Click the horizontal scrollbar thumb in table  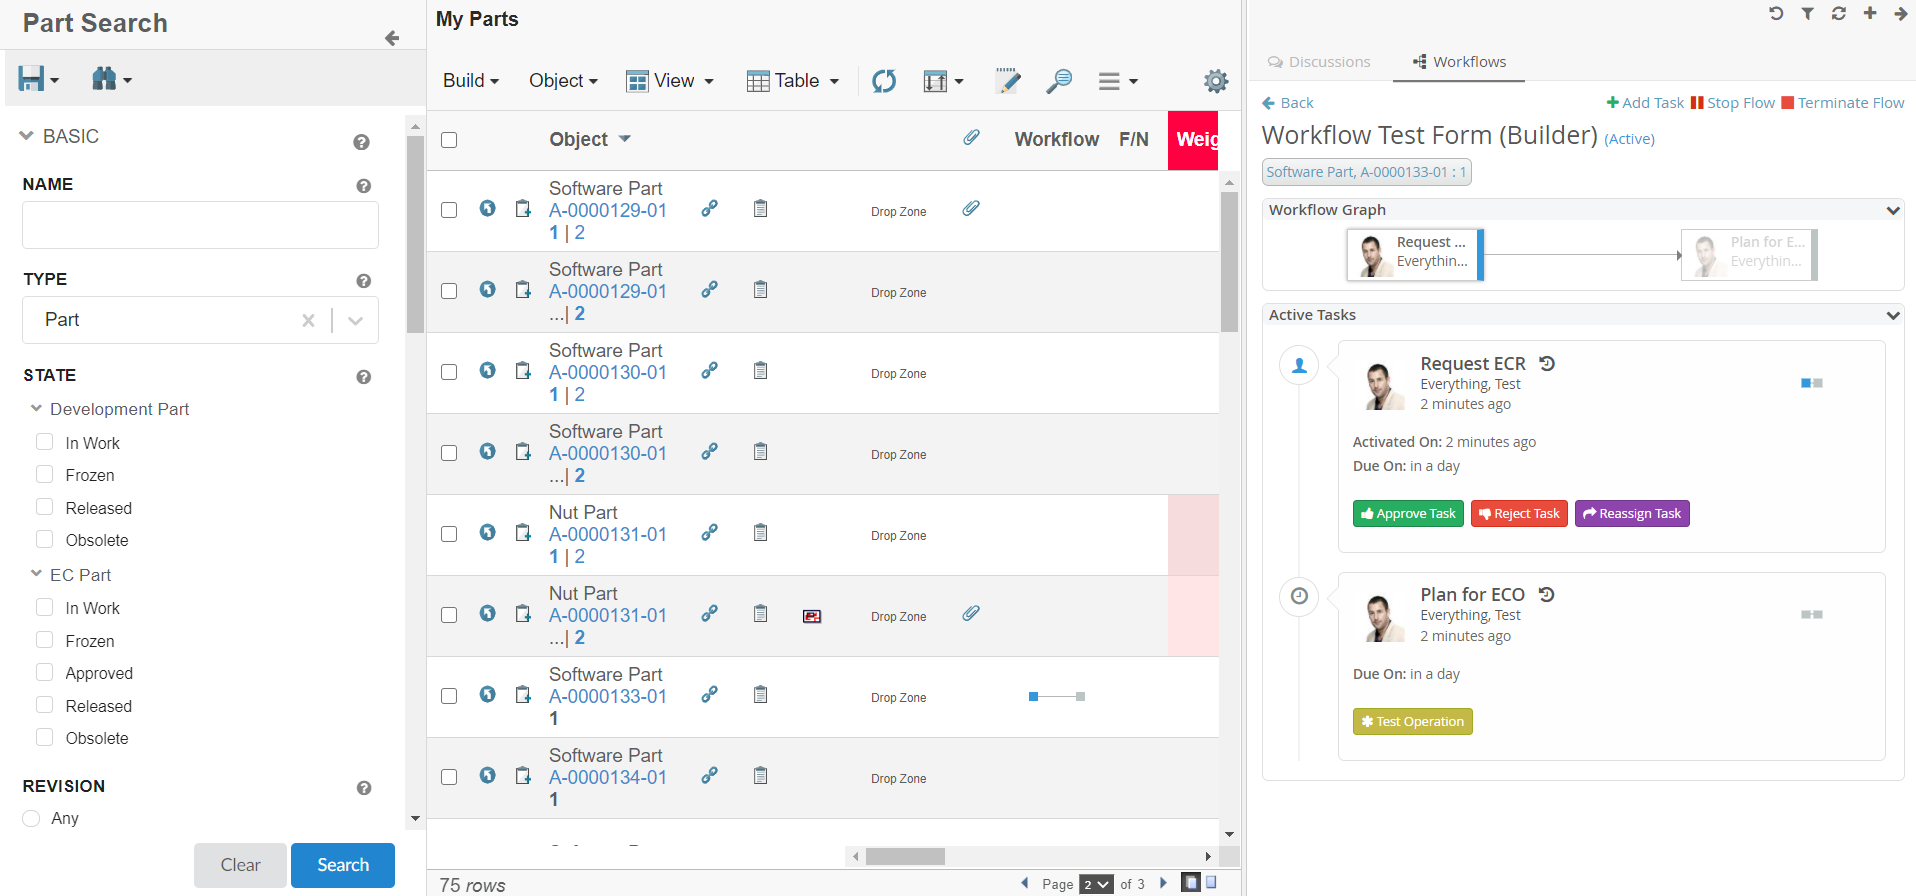pyautogui.click(x=905, y=856)
